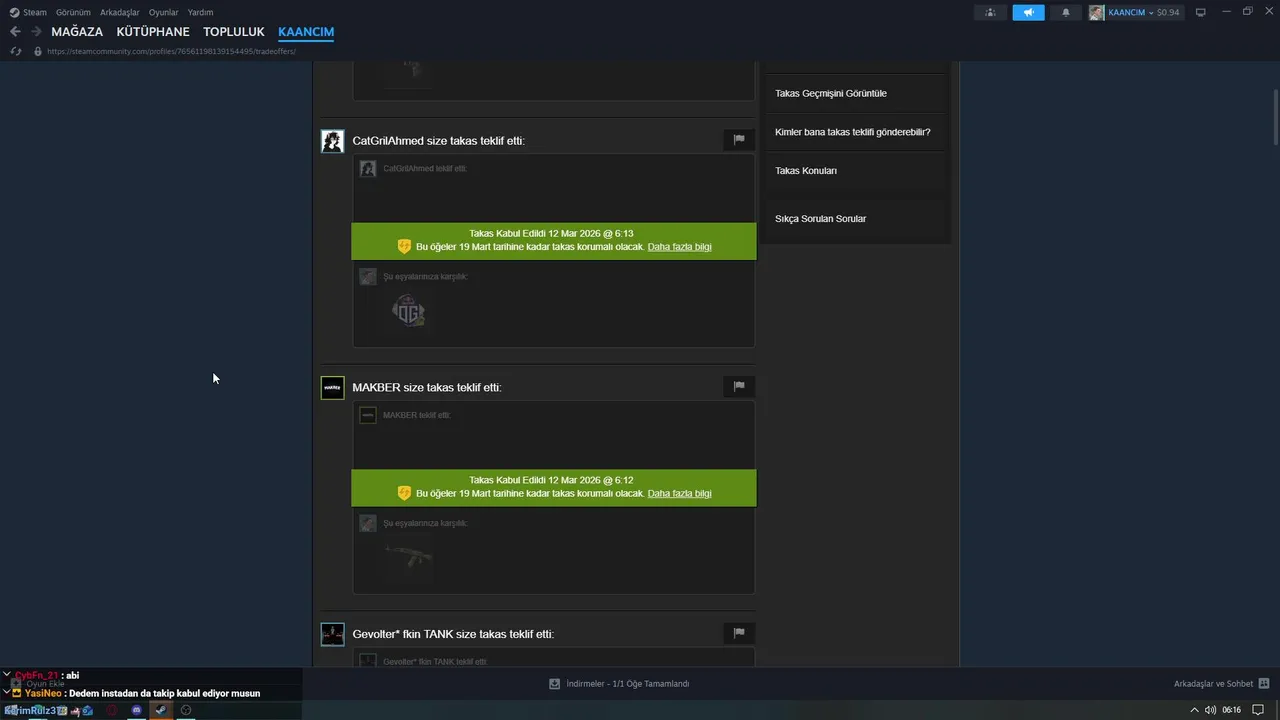Click the volume speaker tray icon

click(1210, 710)
